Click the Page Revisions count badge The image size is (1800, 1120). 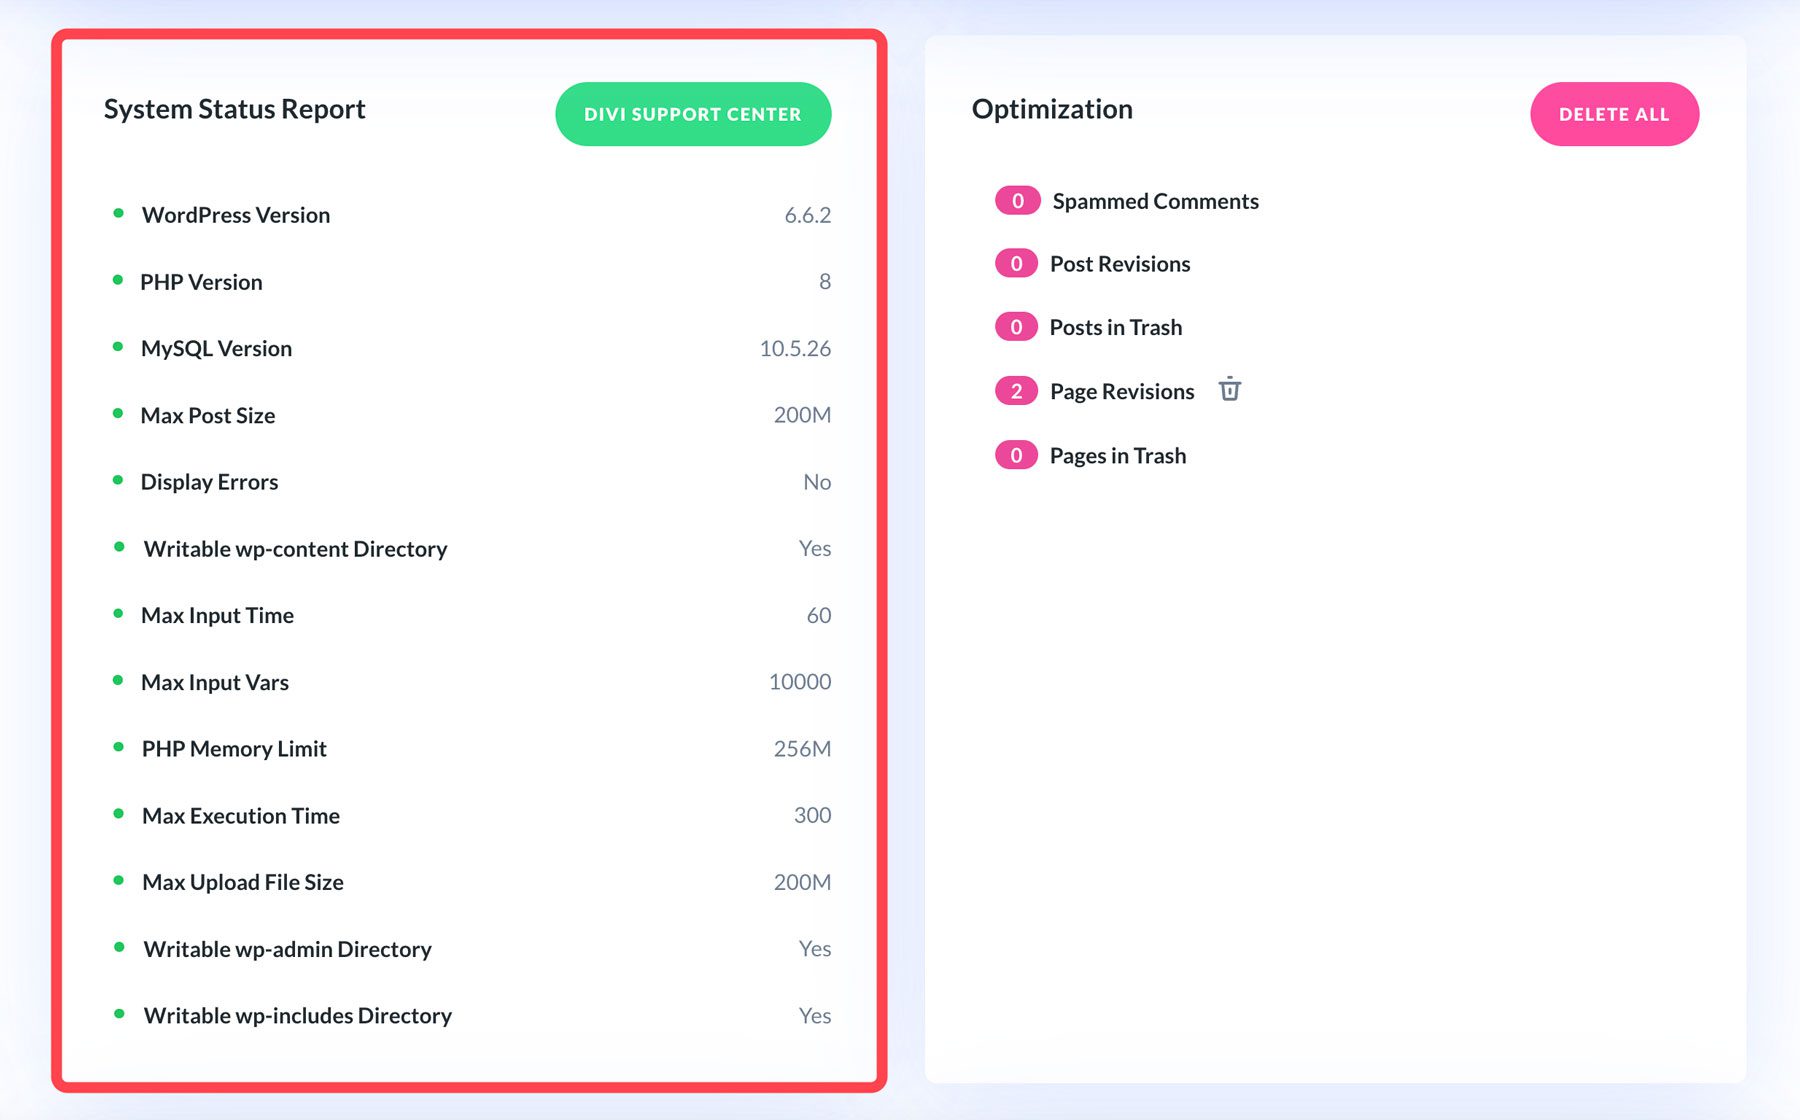point(1016,391)
